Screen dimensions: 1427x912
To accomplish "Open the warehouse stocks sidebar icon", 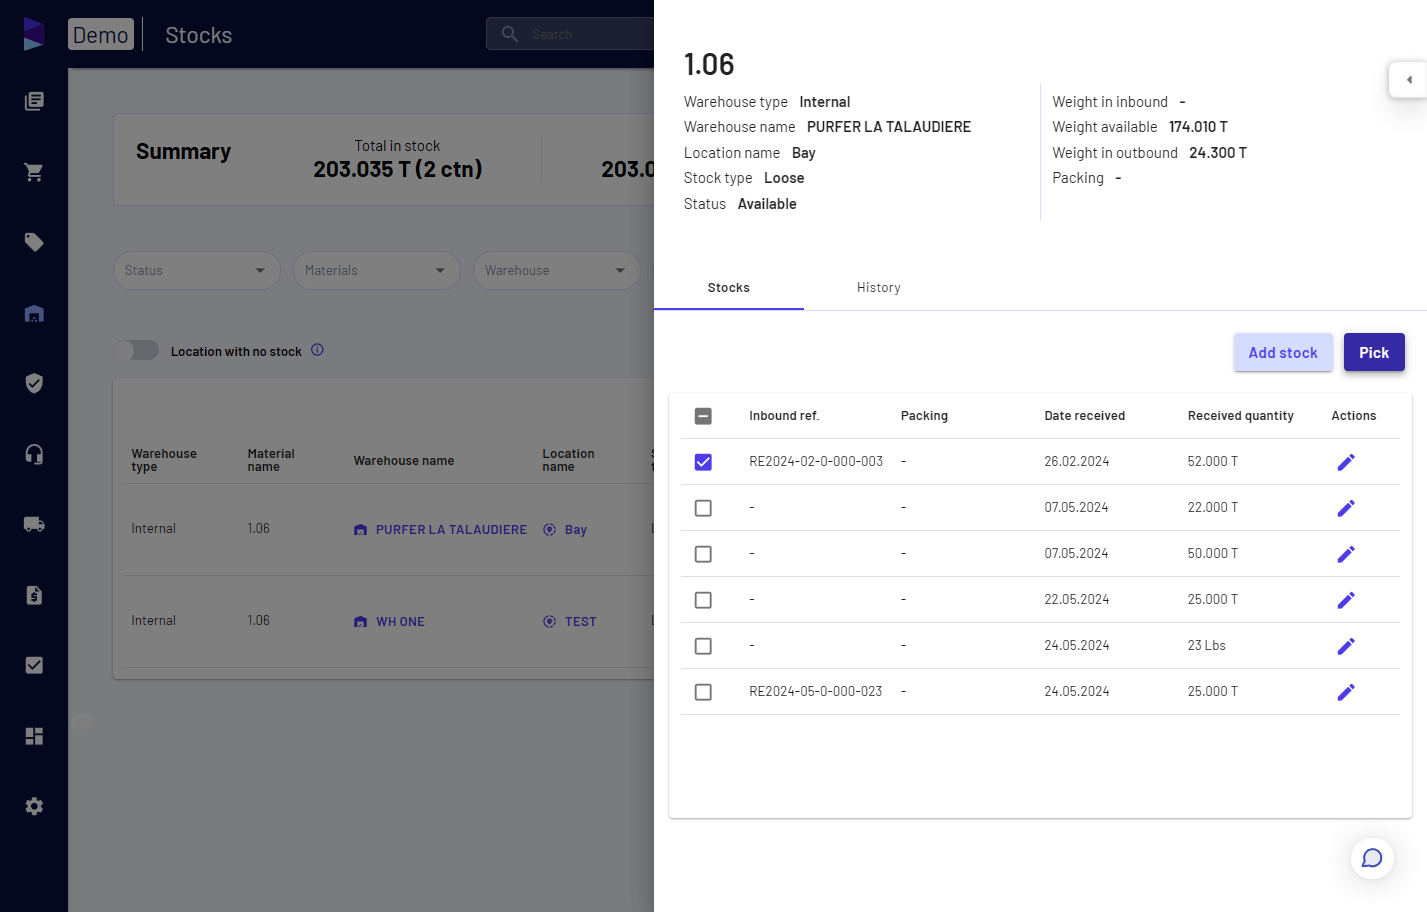I will (x=34, y=313).
